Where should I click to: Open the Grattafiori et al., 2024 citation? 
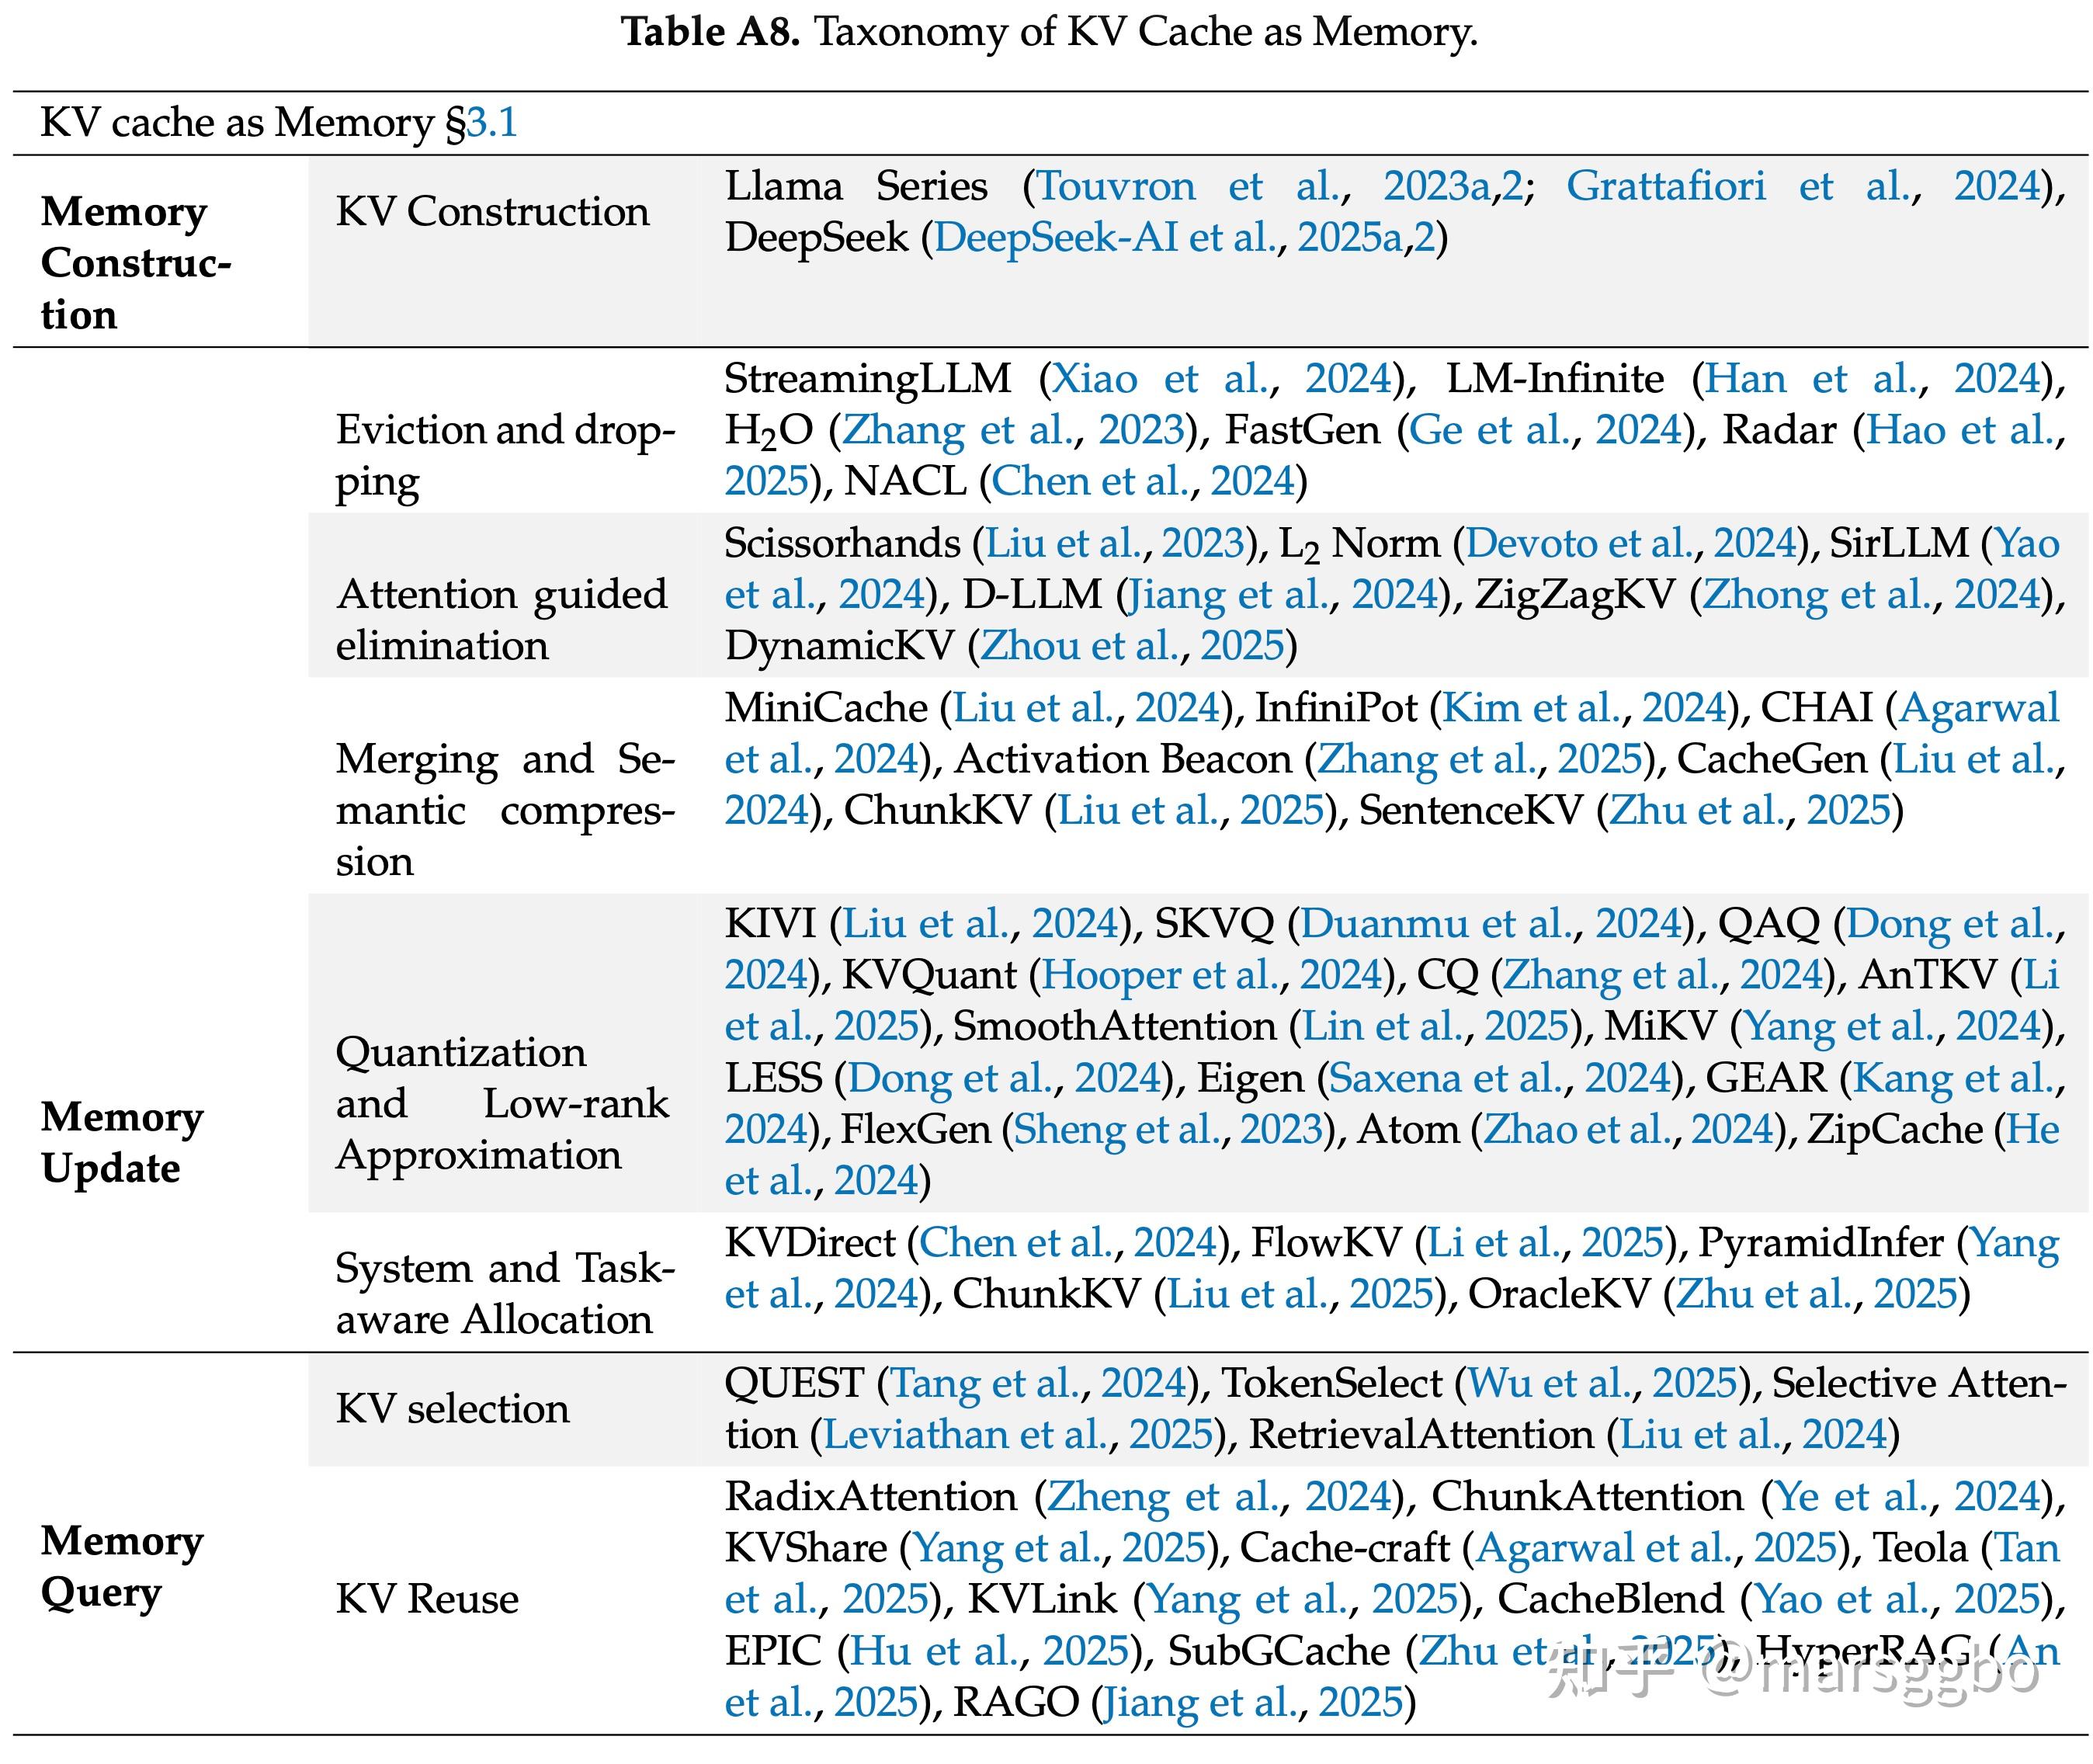point(1803,186)
